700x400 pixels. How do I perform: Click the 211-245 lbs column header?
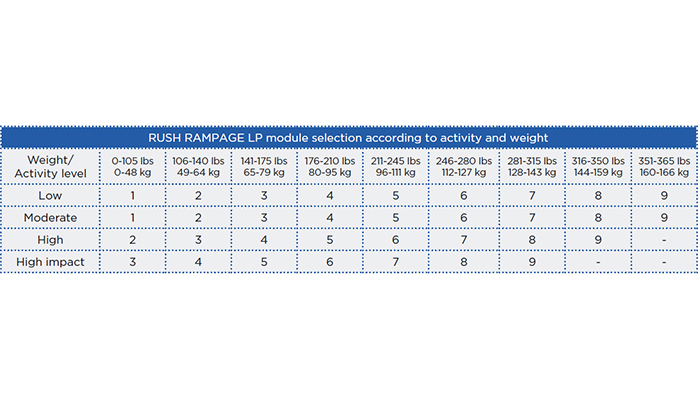point(395,164)
